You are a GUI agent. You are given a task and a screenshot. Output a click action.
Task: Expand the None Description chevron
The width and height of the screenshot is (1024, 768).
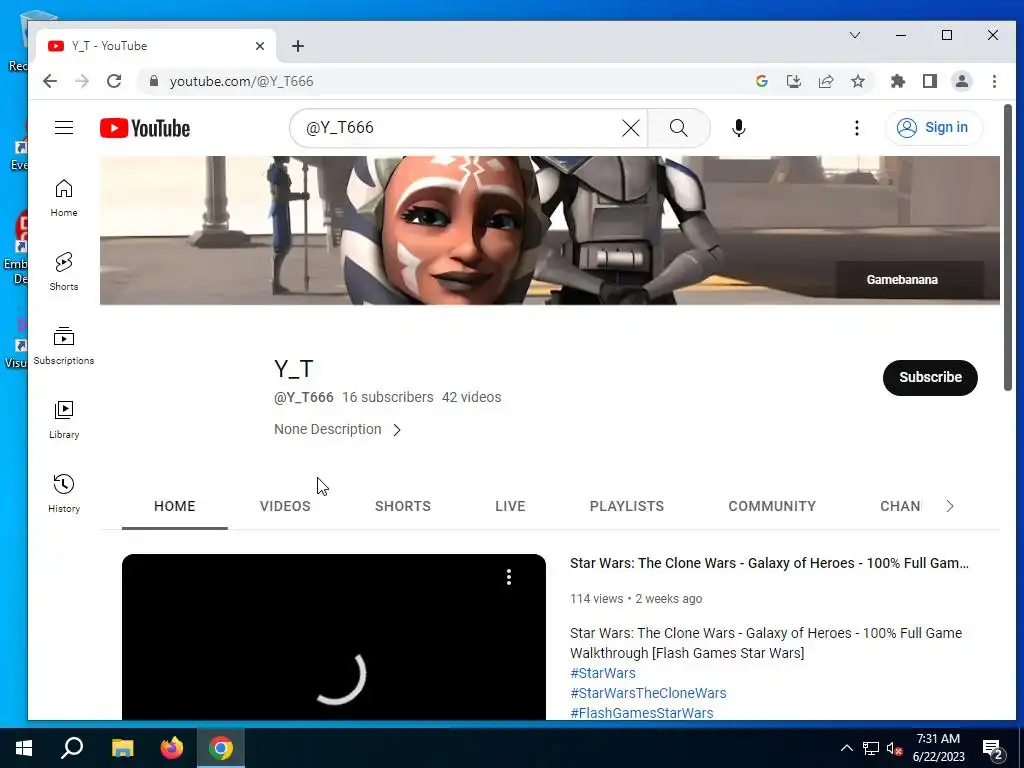397,430
